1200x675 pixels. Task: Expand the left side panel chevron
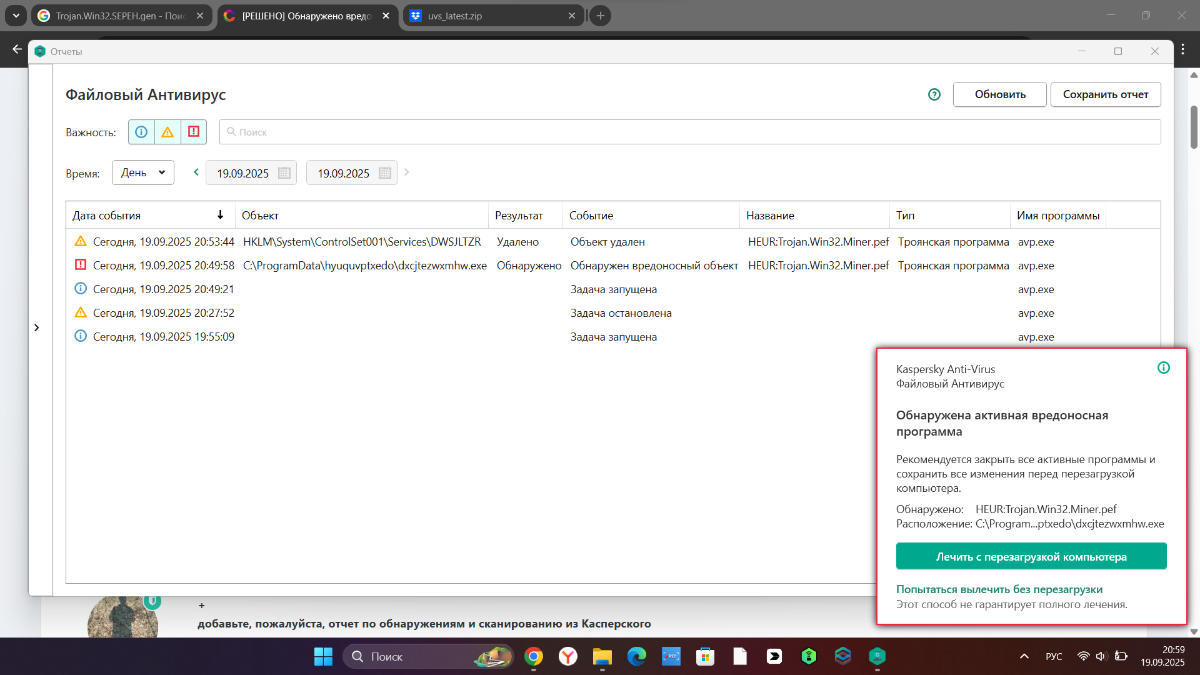point(37,327)
